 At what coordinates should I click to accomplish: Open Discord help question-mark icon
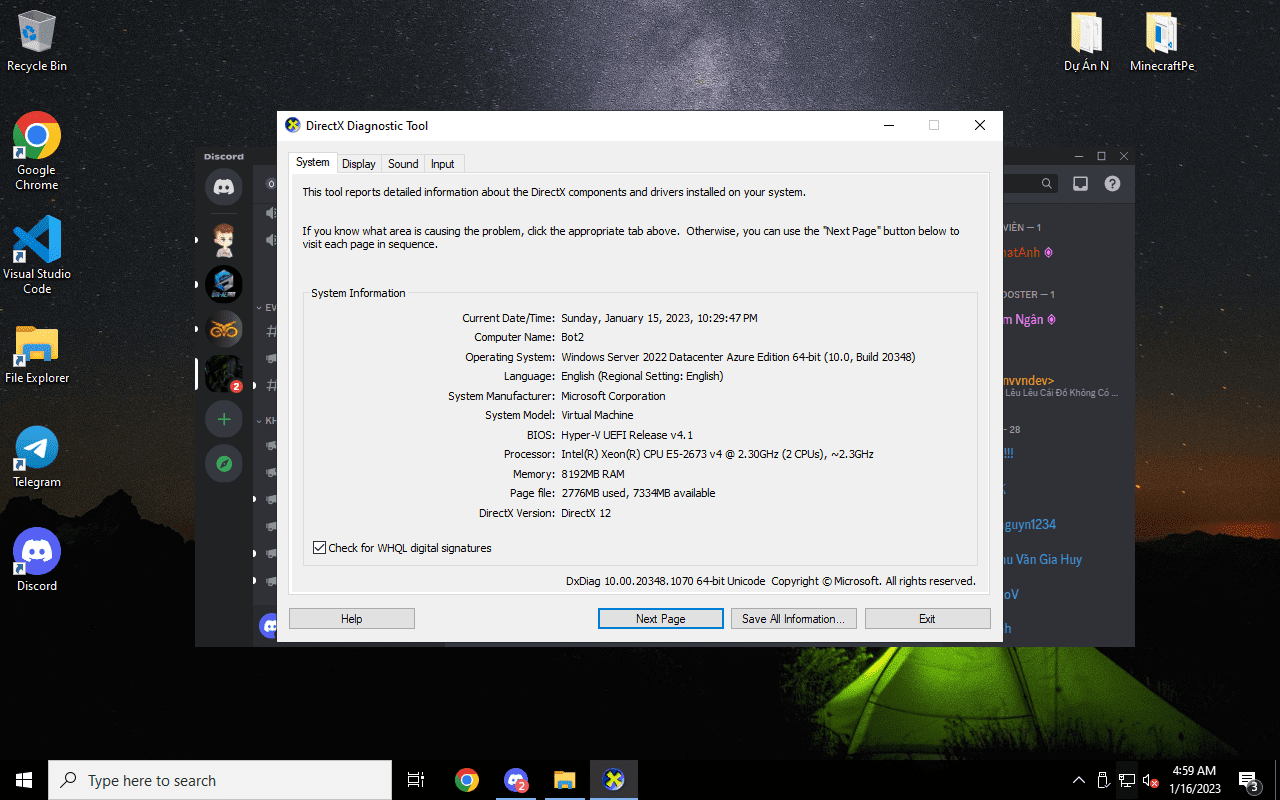click(x=1112, y=184)
